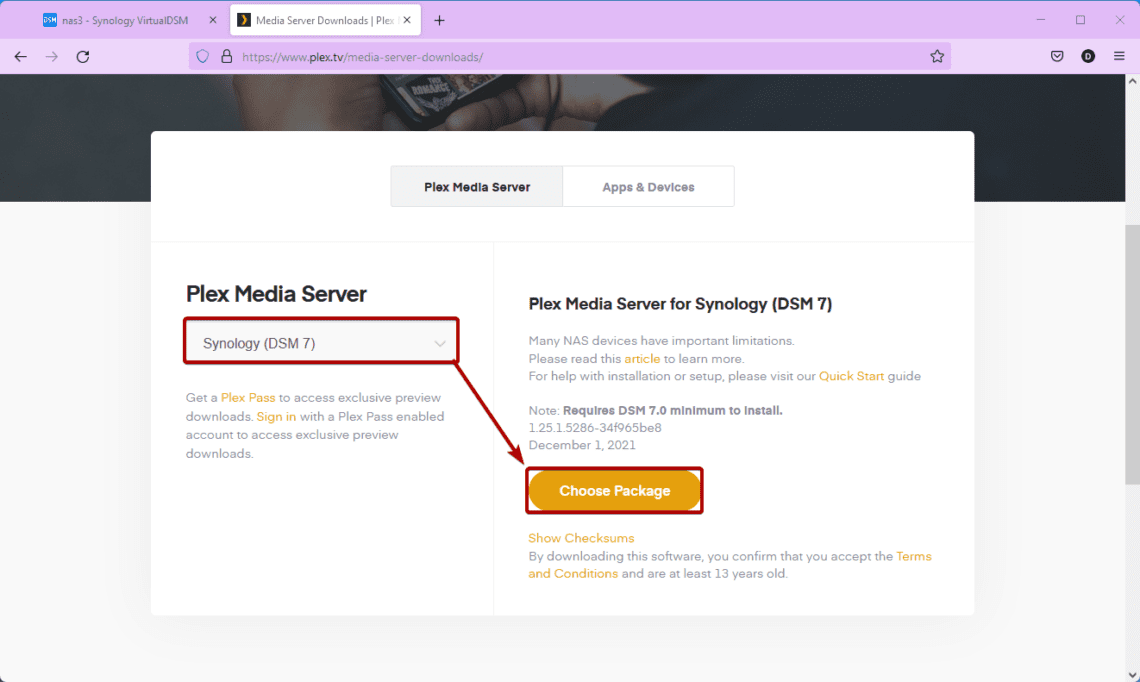The image size is (1140, 682).
Task: Select the Plex Media Server tab
Action: click(477, 187)
